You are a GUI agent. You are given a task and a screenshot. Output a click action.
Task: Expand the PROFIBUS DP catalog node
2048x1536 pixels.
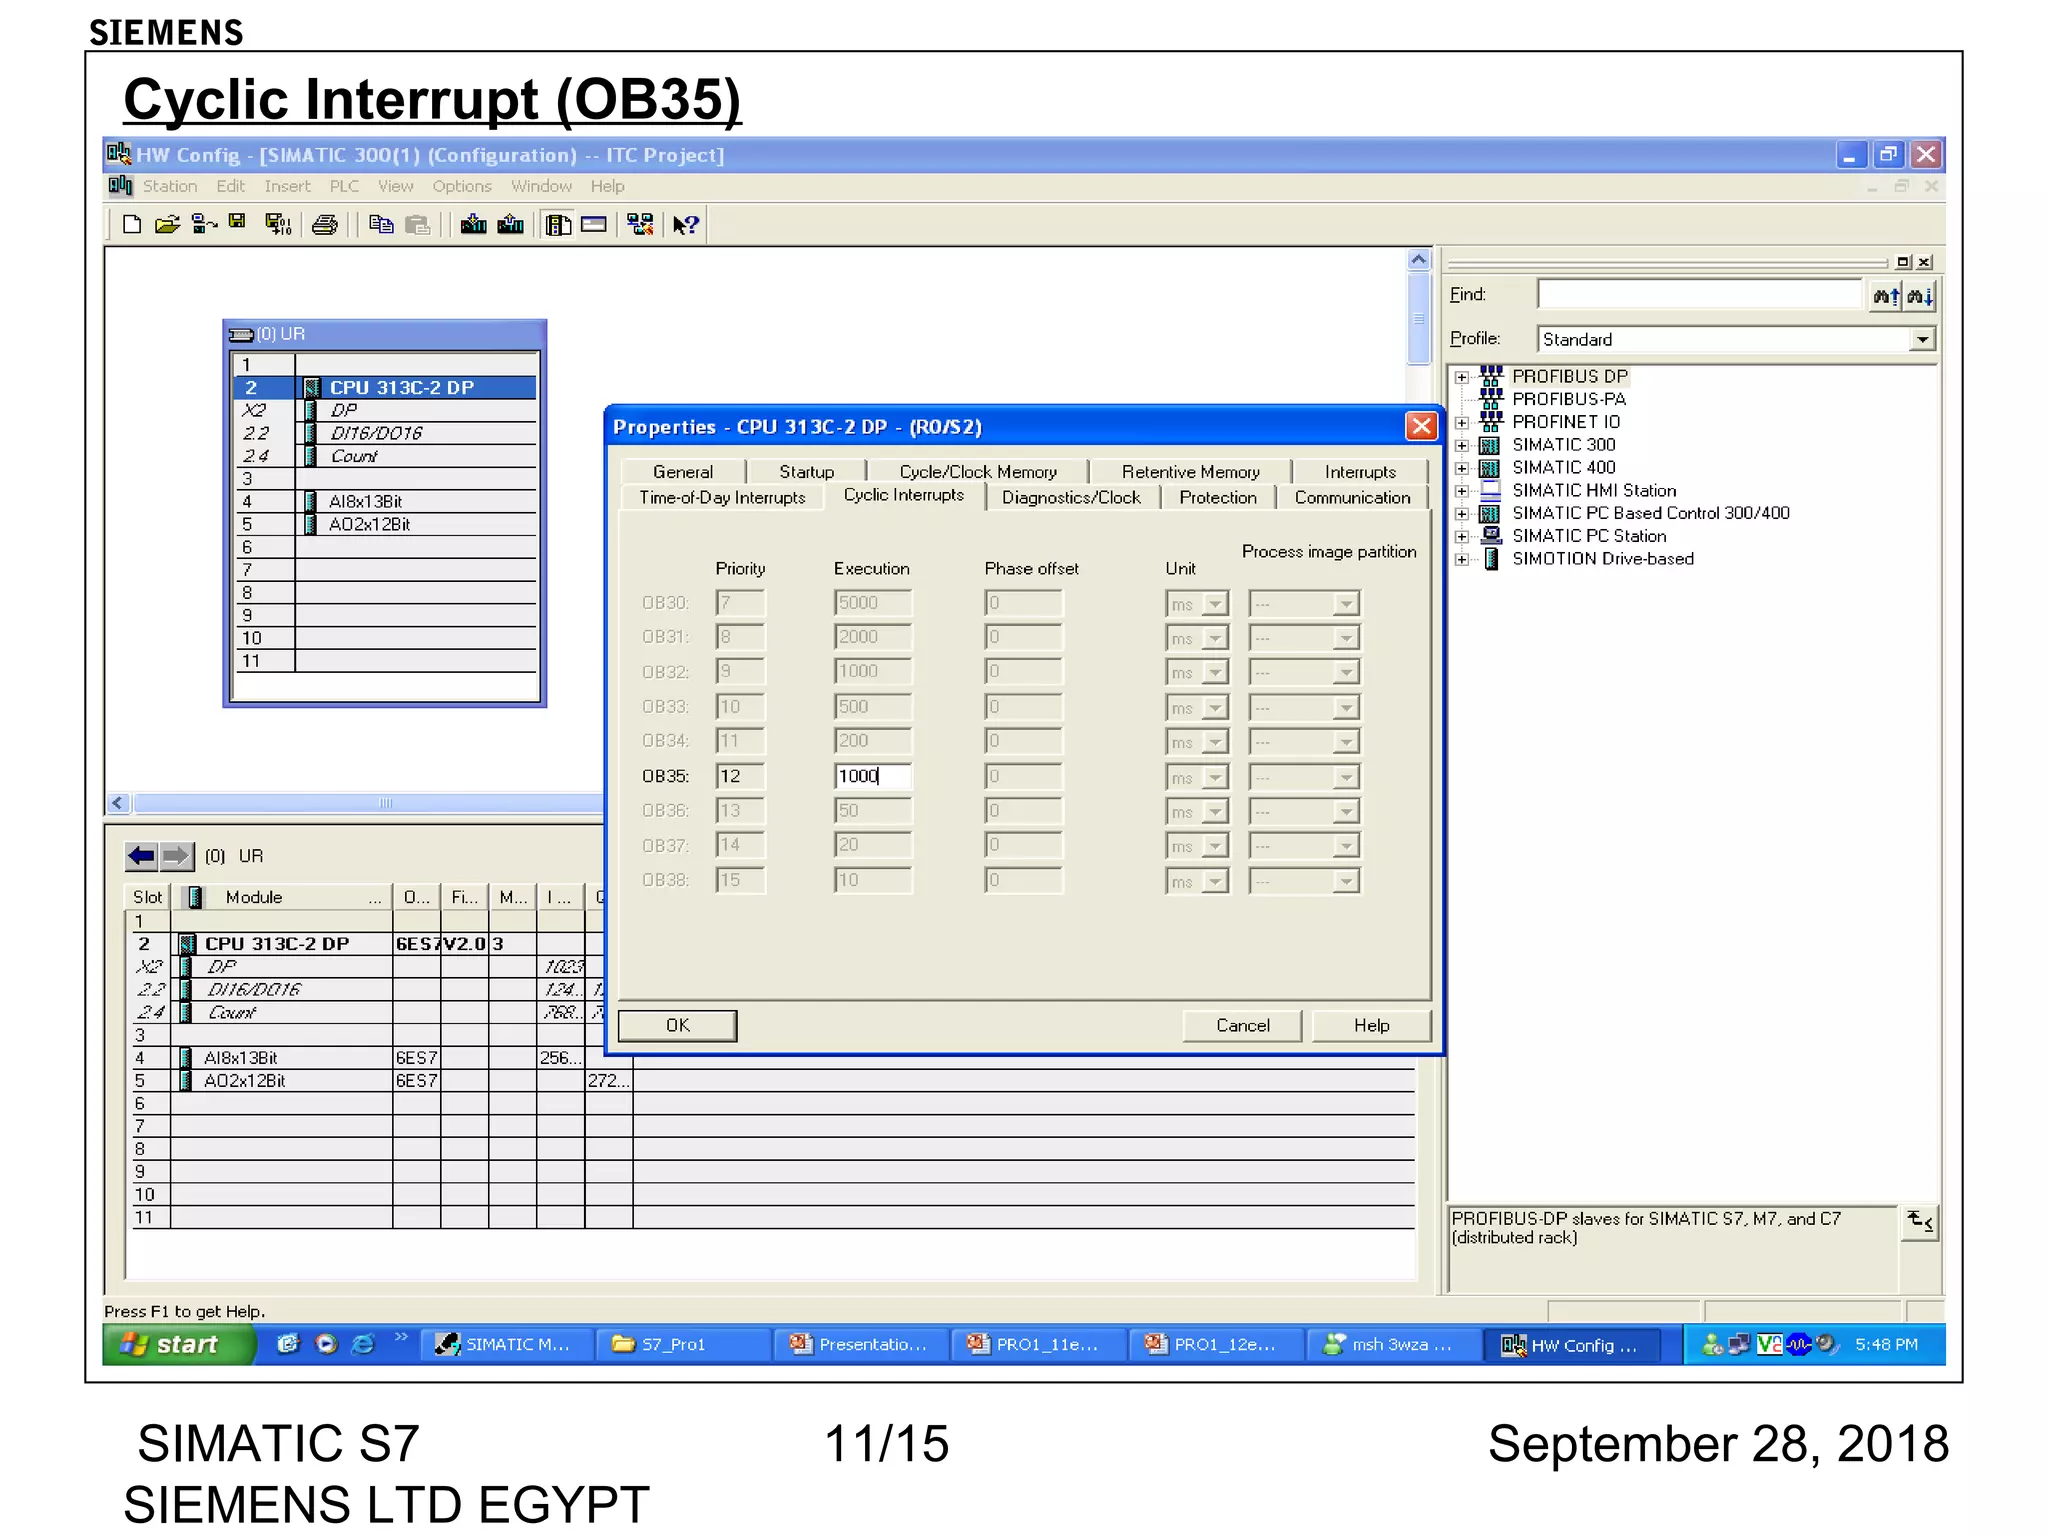tap(1461, 377)
